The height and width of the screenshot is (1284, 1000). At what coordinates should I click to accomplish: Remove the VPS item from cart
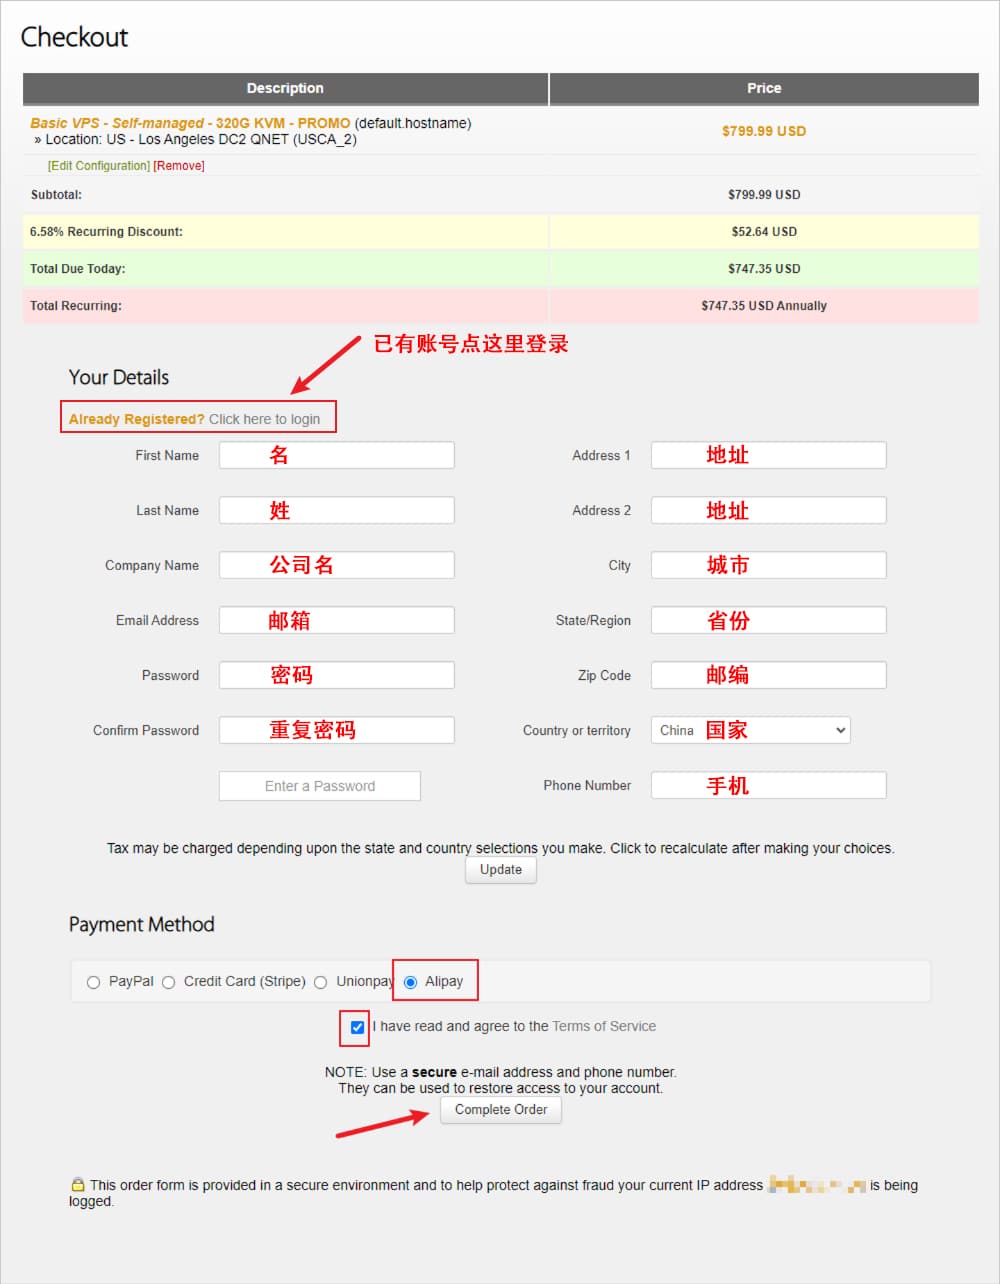tap(179, 166)
